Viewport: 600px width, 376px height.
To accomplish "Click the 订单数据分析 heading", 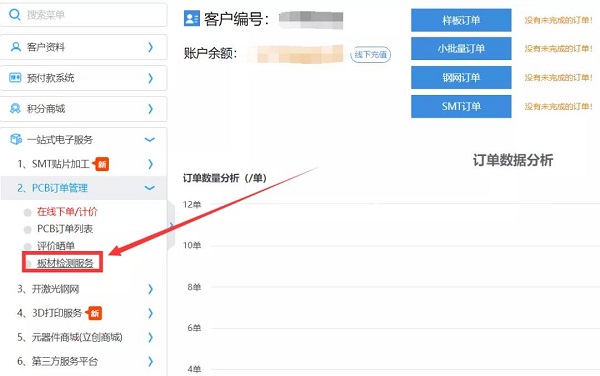I will point(513,160).
